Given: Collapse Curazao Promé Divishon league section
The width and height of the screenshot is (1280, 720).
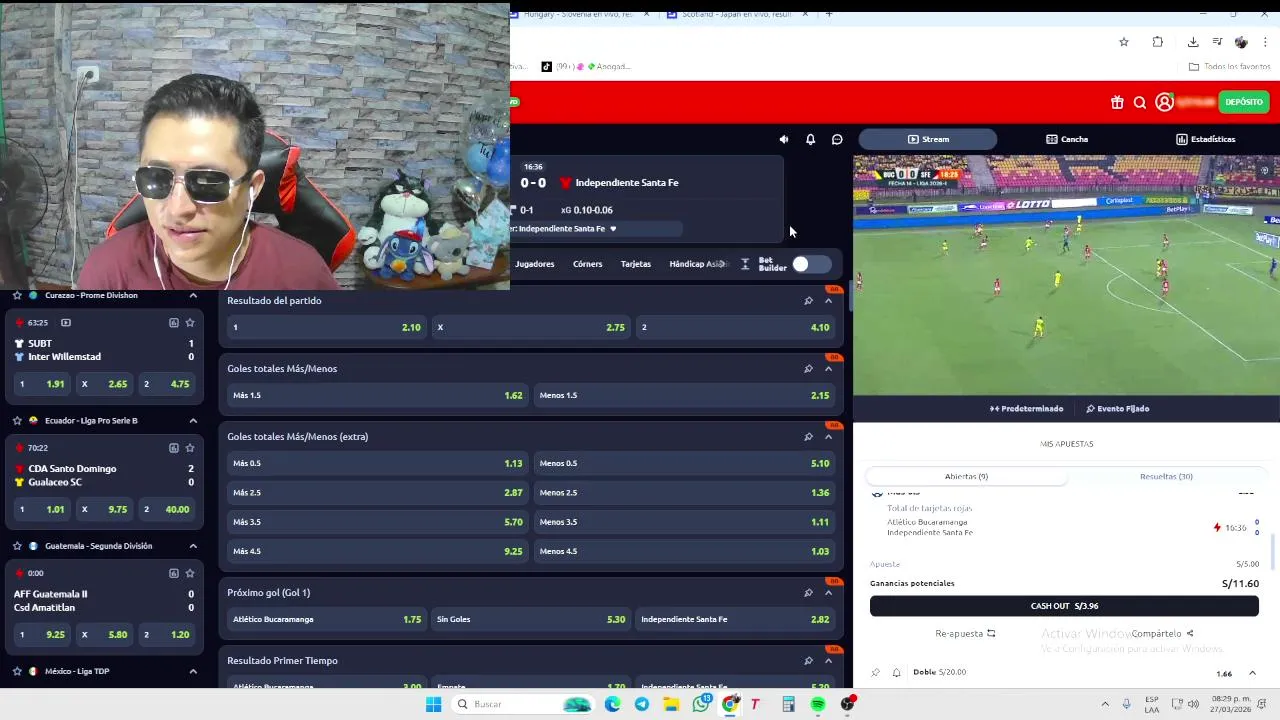Looking at the screenshot, I should pos(193,295).
